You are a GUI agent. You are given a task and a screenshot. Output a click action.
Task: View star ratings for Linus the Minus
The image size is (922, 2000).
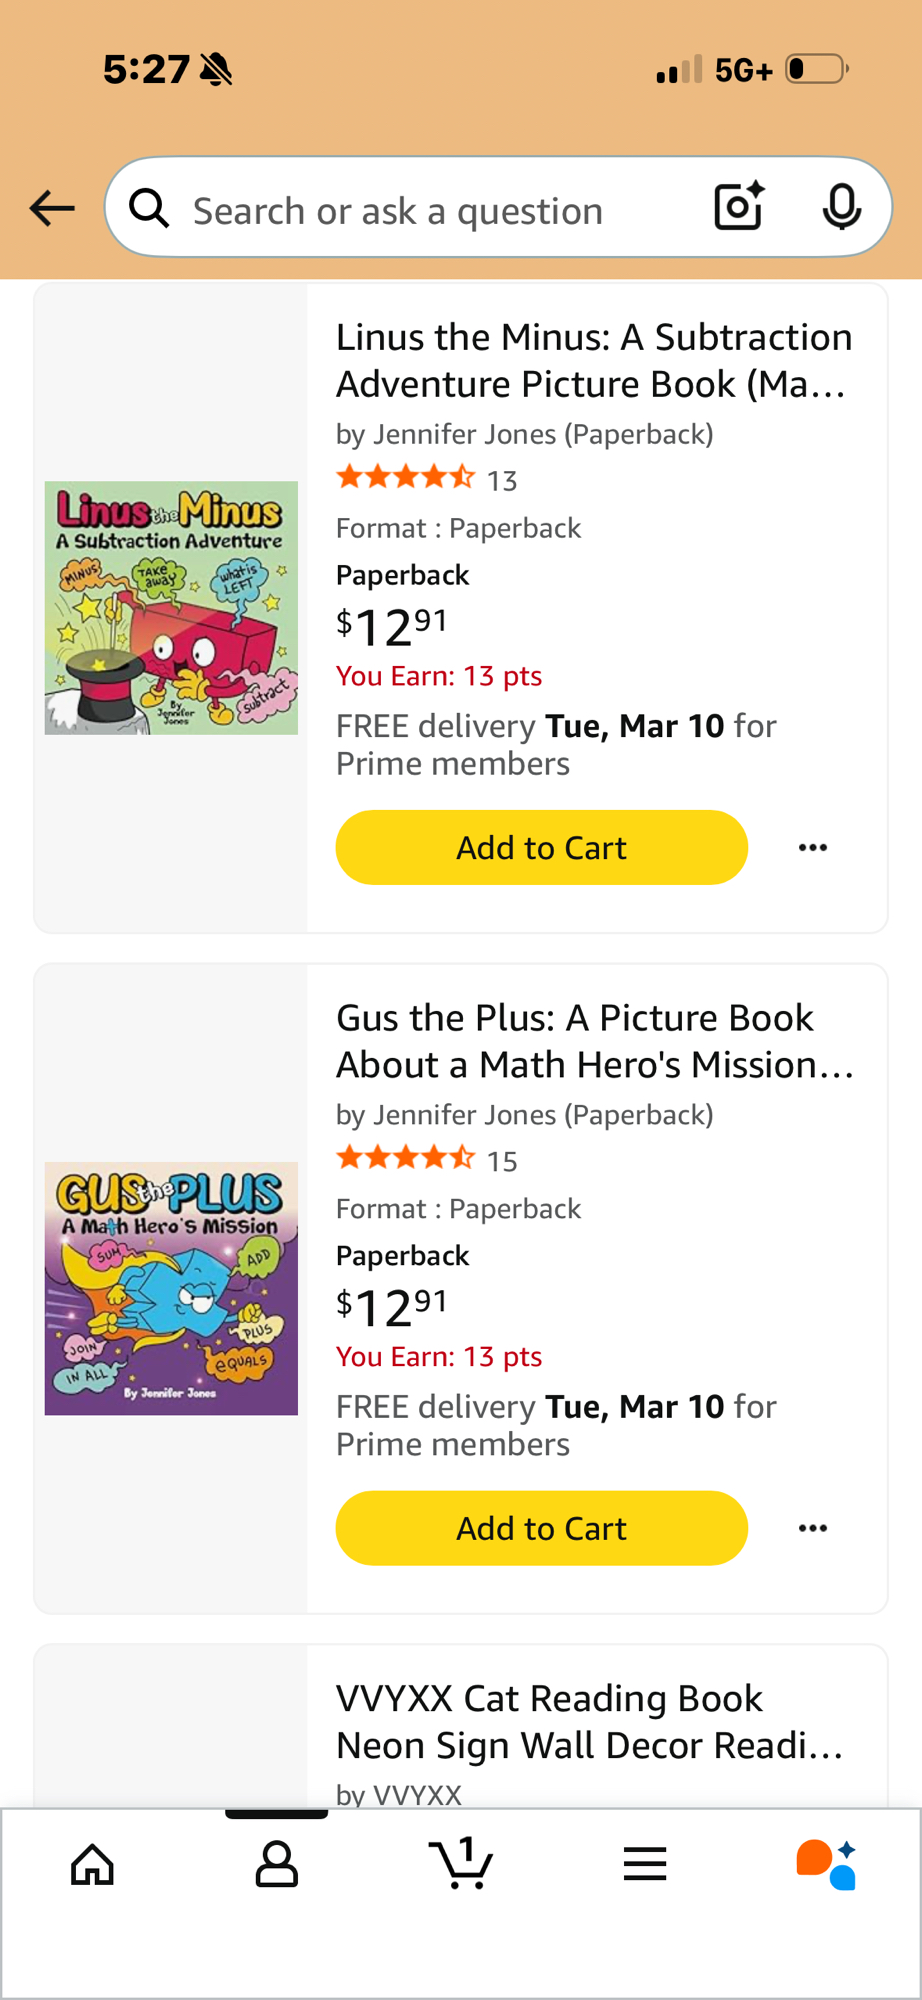coord(405,478)
